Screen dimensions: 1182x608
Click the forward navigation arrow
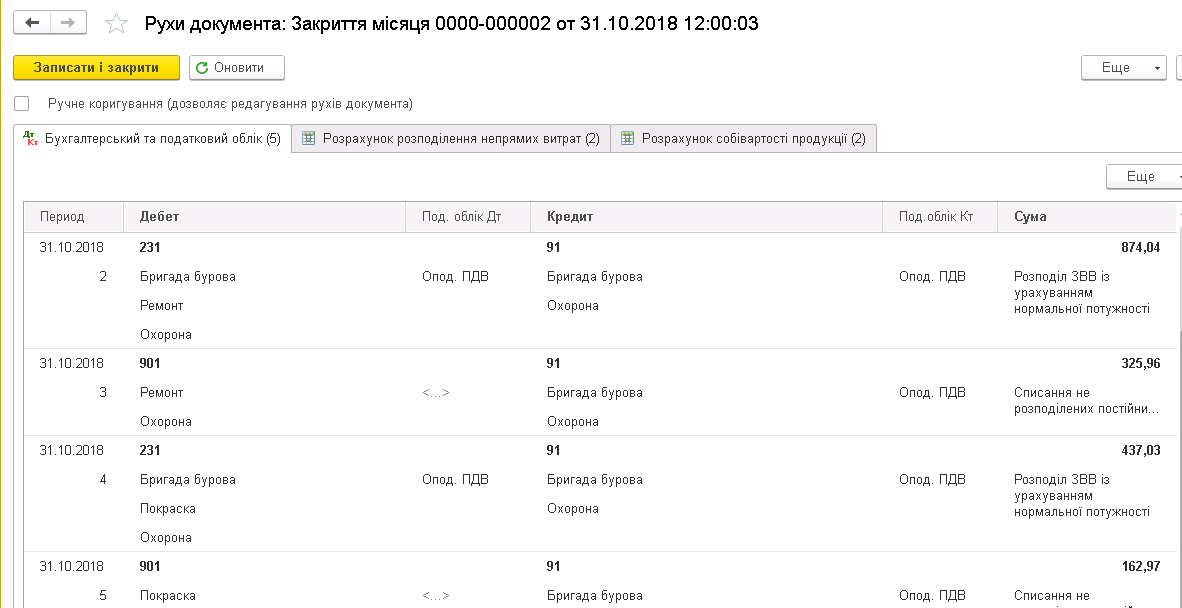click(x=67, y=22)
